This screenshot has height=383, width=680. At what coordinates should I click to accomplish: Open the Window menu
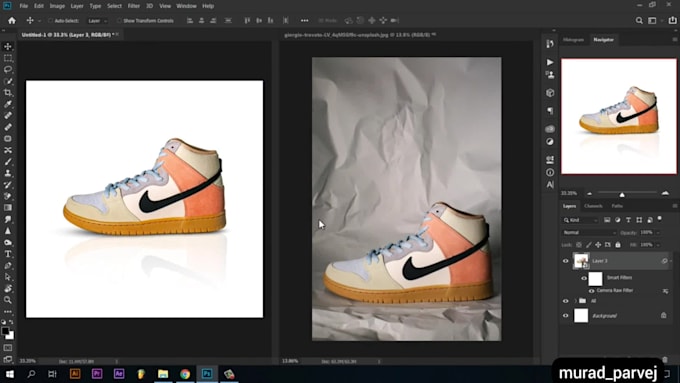point(186,6)
